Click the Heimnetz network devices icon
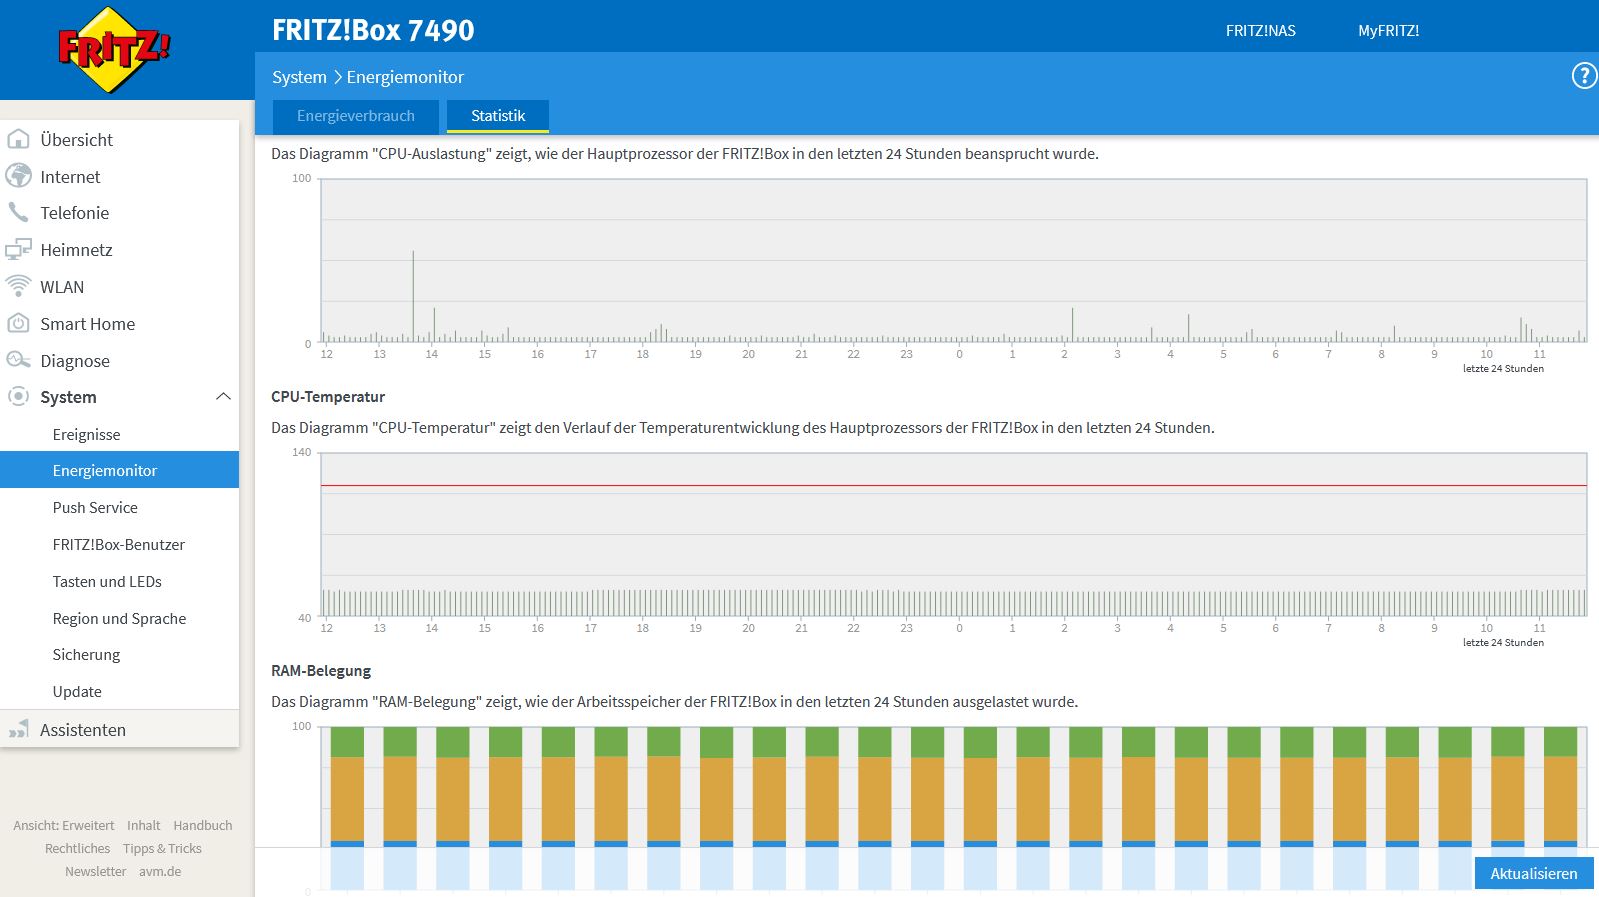This screenshot has height=897, width=1599. pos(18,249)
